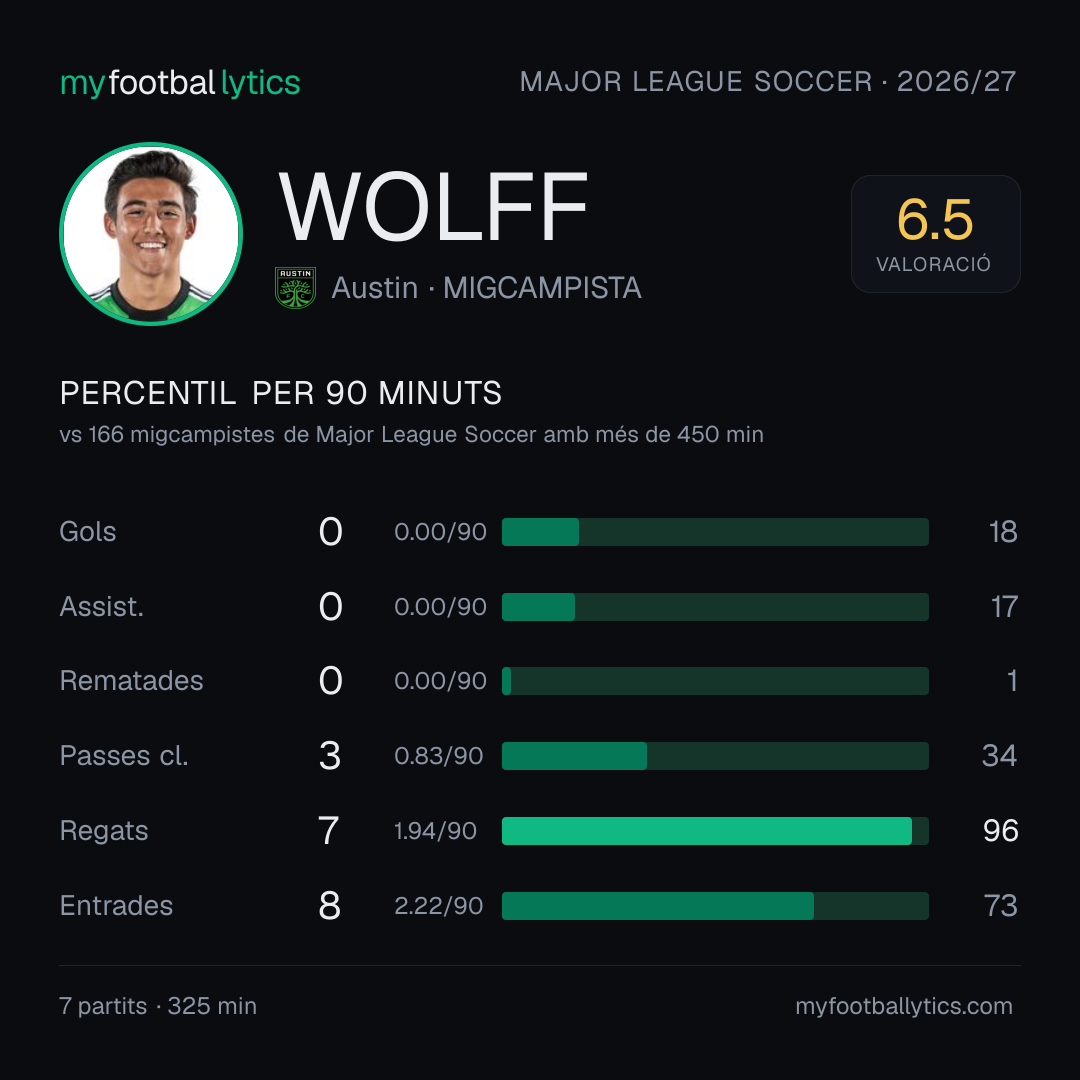Select the Wolff player portrait
The width and height of the screenshot is (1080, 1080).
click(x=151, y=234)
